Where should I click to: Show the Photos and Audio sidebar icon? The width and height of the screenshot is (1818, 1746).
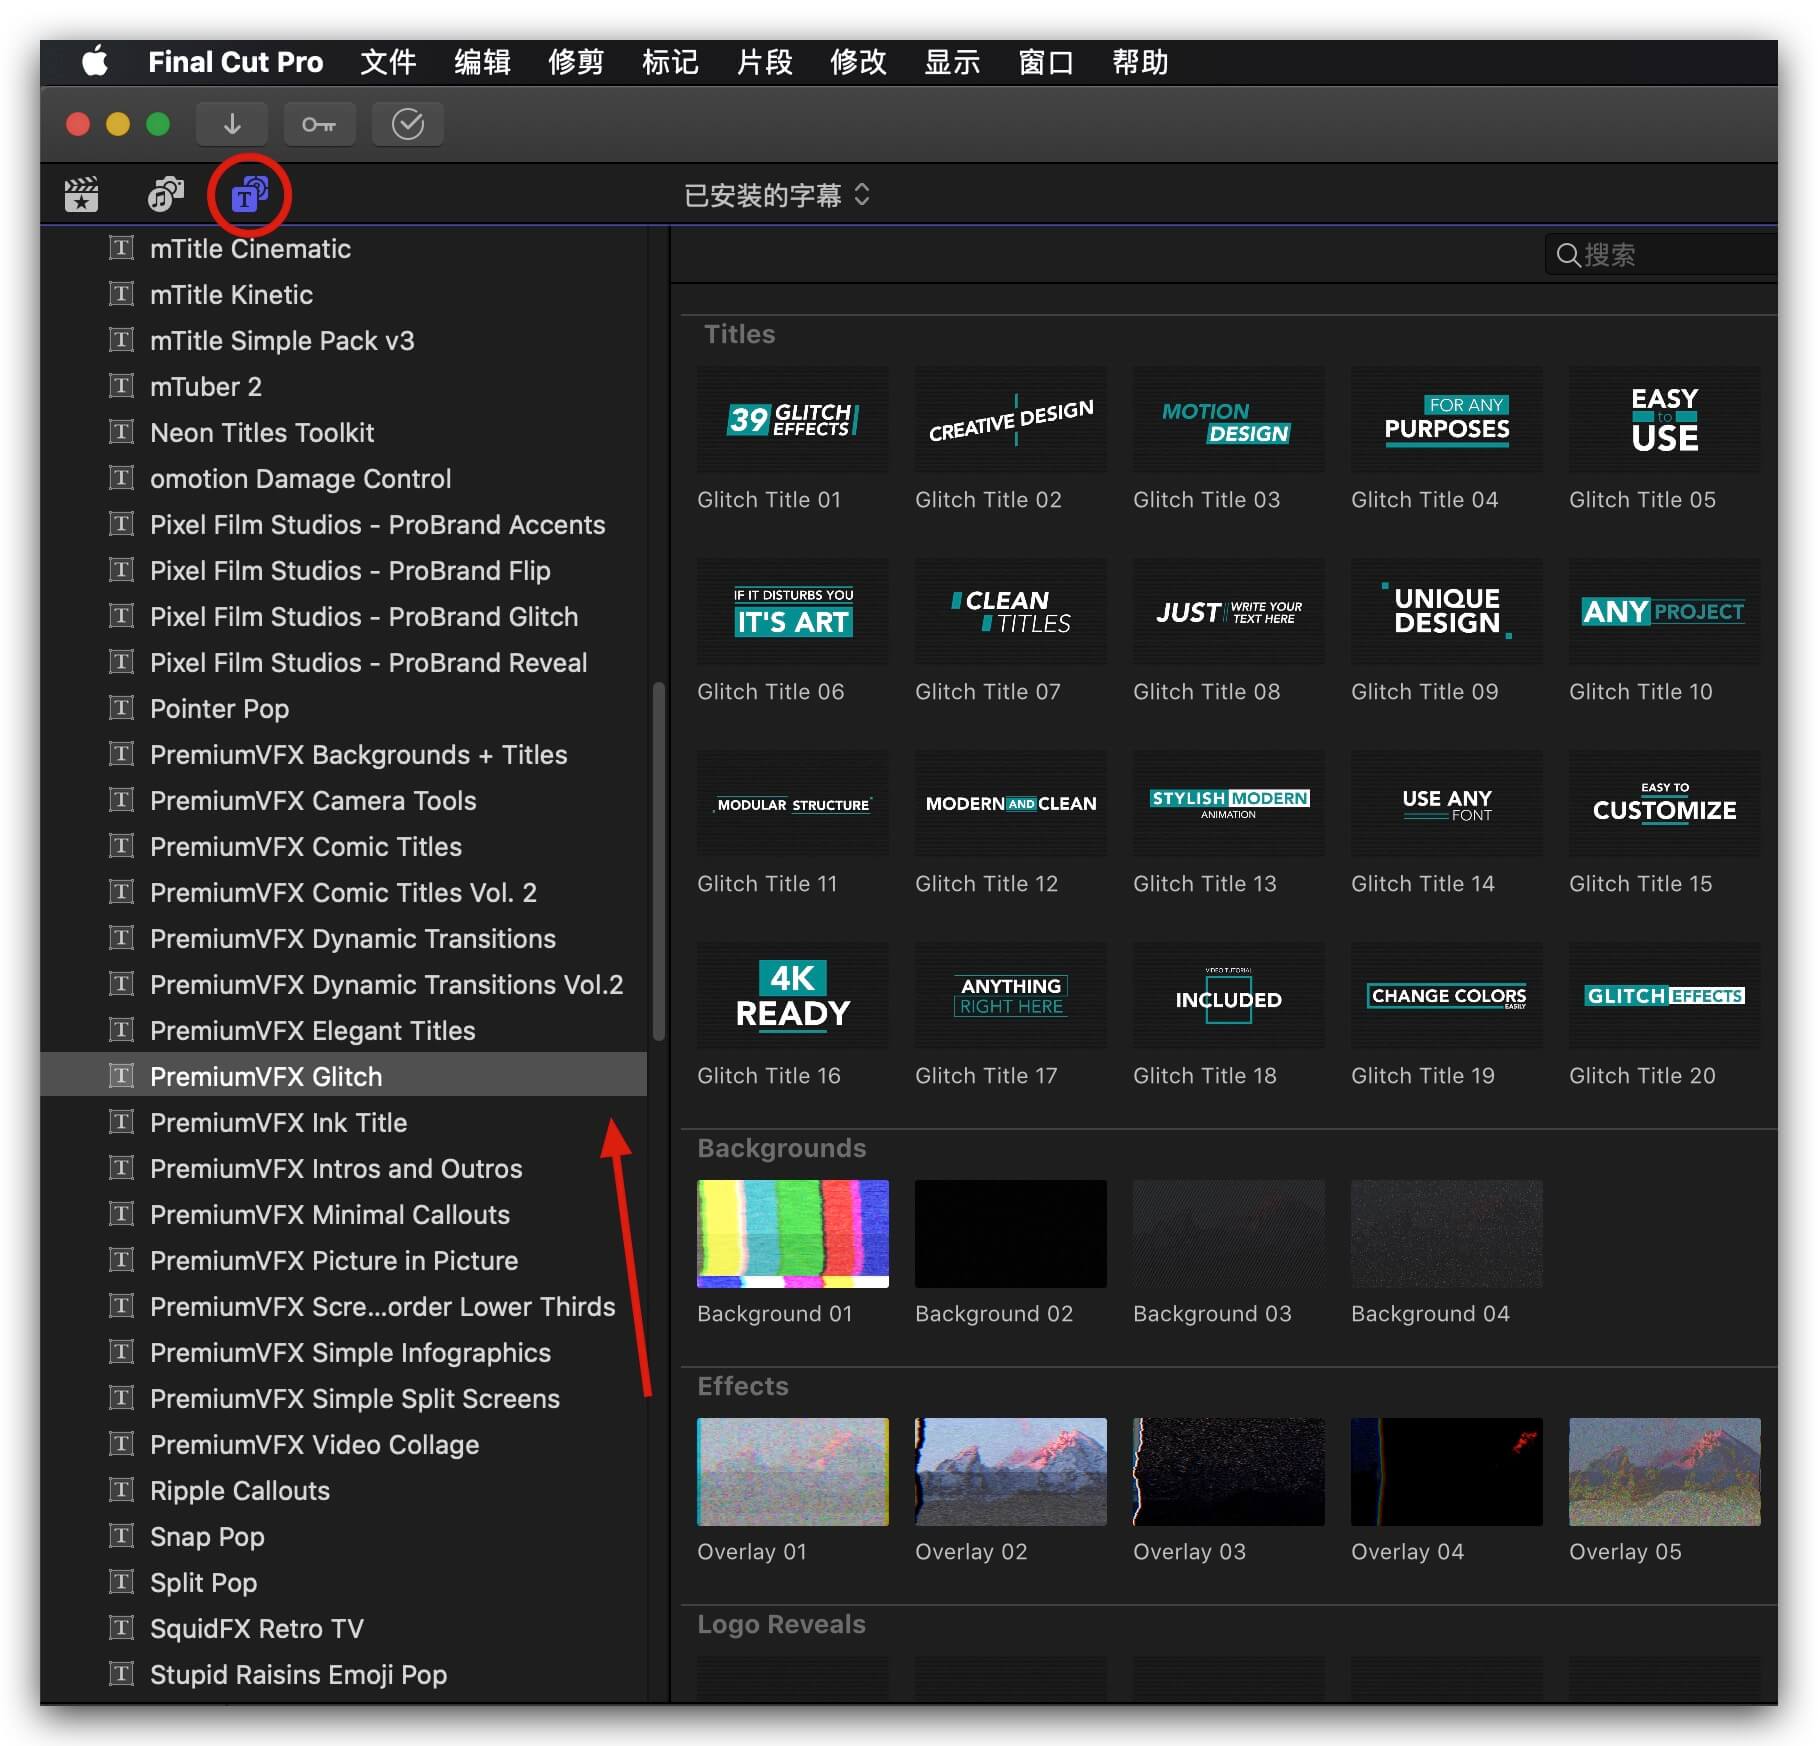tap(165, 195)
